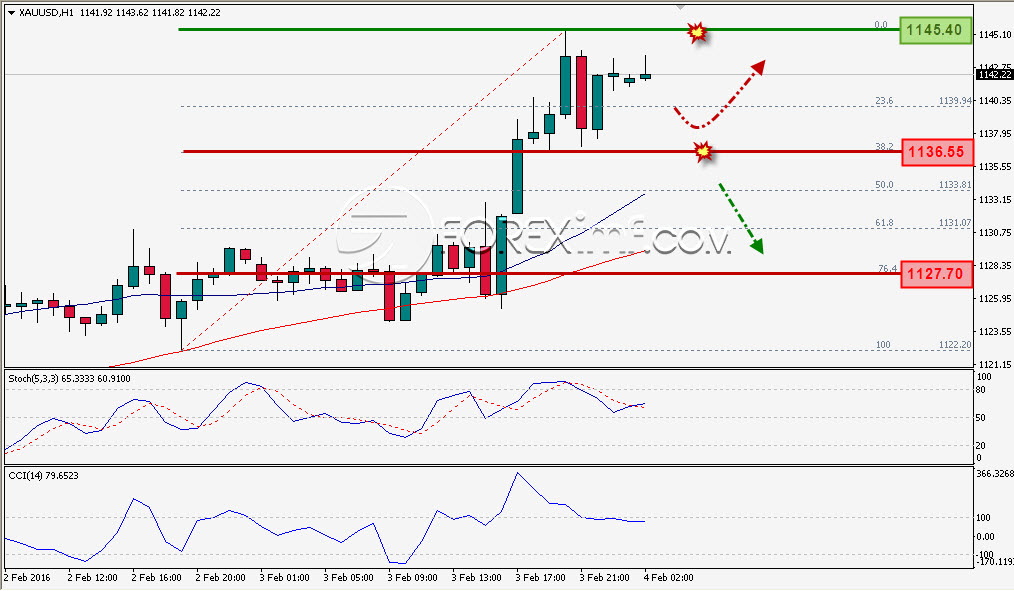
Task: Select the red 1127.70 support price label
Action: point(936,274)
